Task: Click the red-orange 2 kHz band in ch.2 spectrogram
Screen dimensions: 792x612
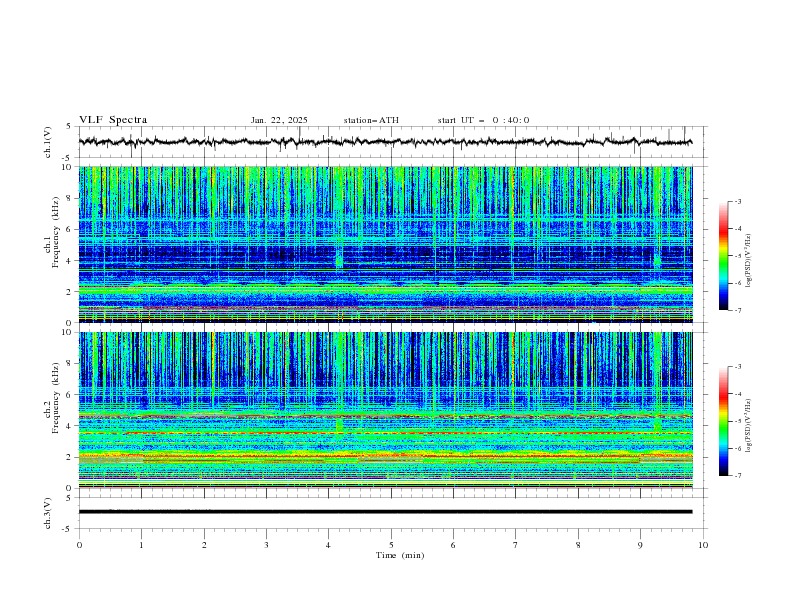Action: [385, 456]
